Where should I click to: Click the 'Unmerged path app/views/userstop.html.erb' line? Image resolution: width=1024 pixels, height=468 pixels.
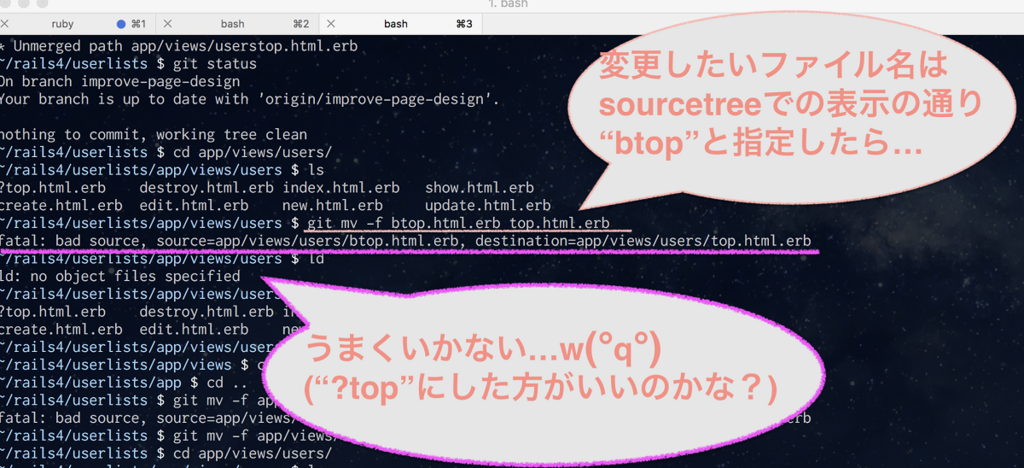coord(178,47)
